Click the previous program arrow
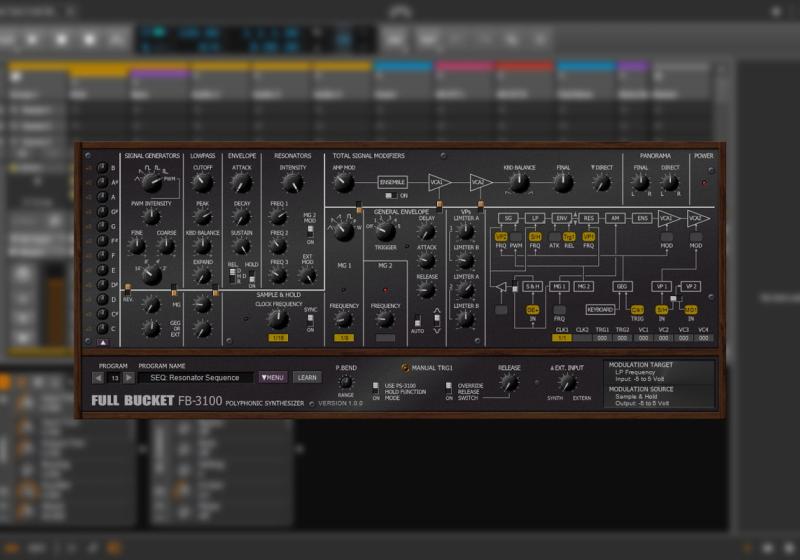This screenshot has height=560, width=800. [x=98, y=377]
